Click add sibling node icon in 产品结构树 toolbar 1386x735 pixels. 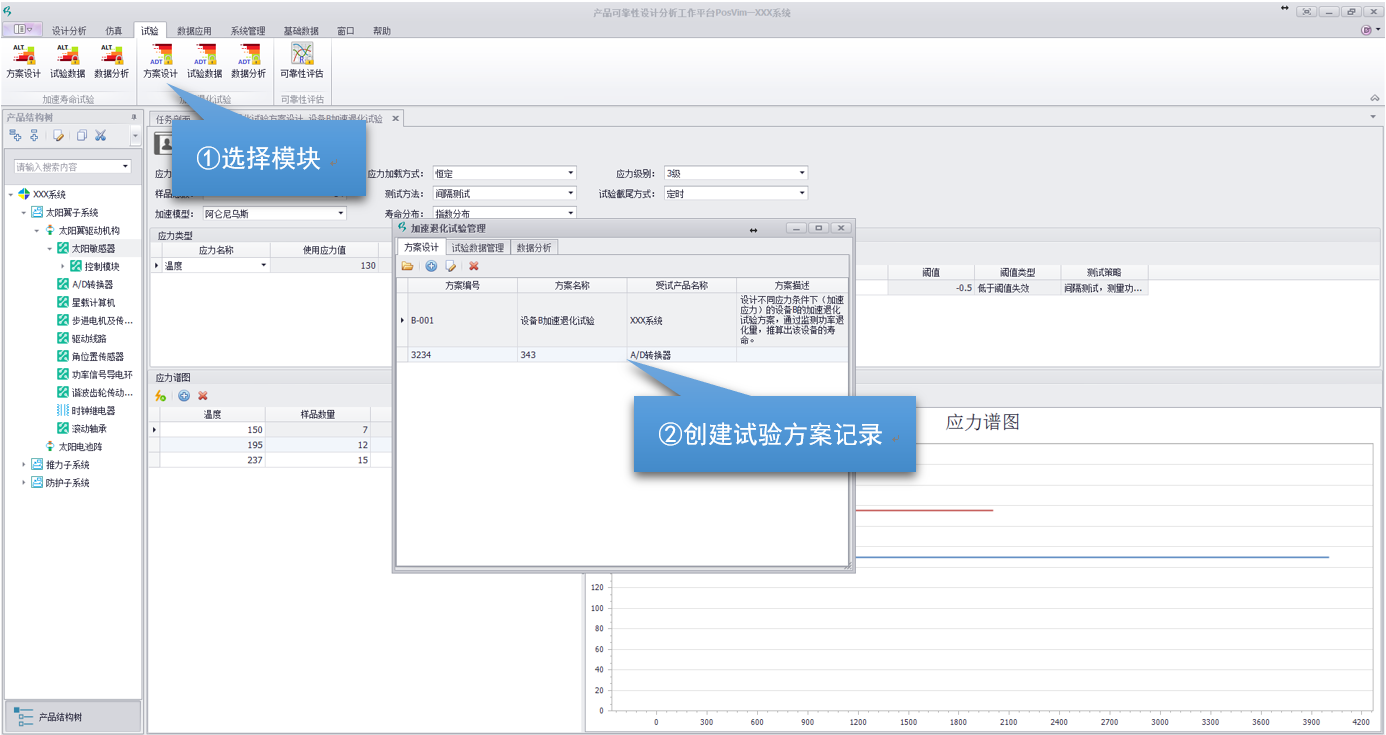click(34, 135)
